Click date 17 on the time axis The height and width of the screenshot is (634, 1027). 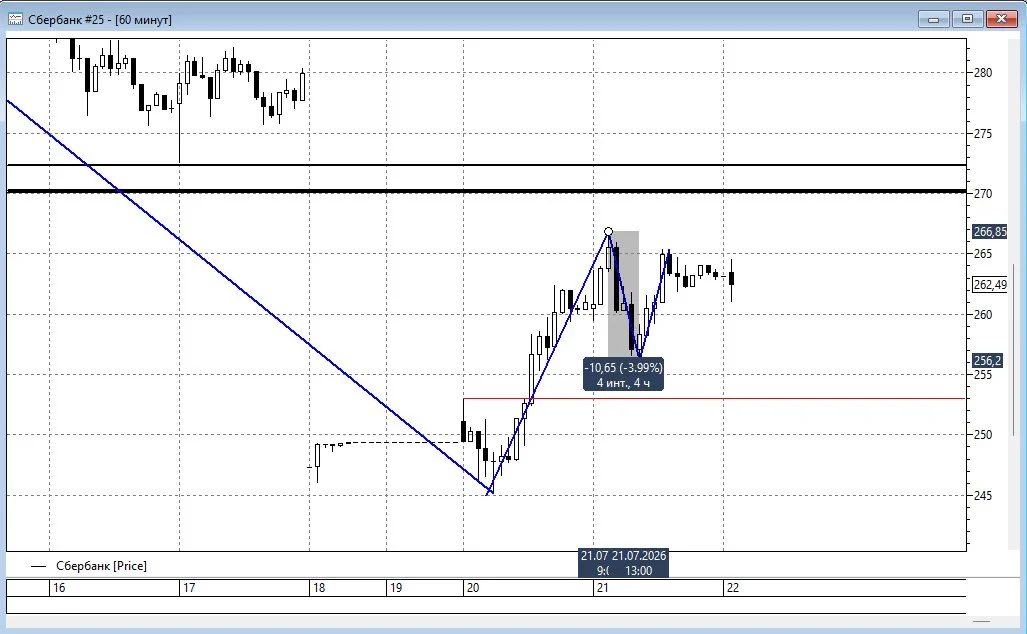coord(189,588)
